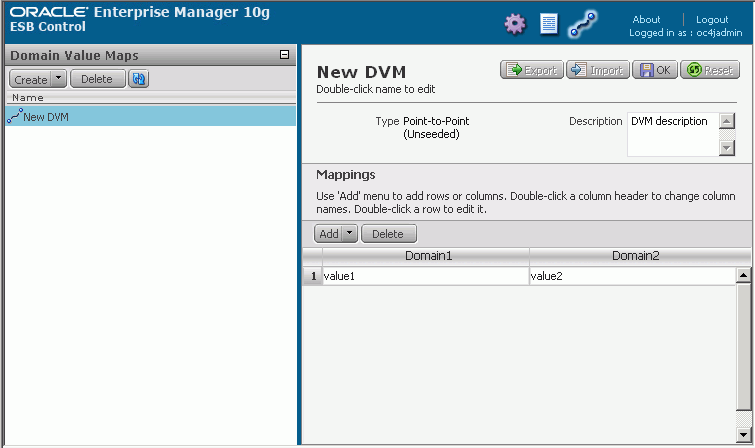755x448 pixels.
Task: Click the Domain1 column header
Action: point(426,256)
